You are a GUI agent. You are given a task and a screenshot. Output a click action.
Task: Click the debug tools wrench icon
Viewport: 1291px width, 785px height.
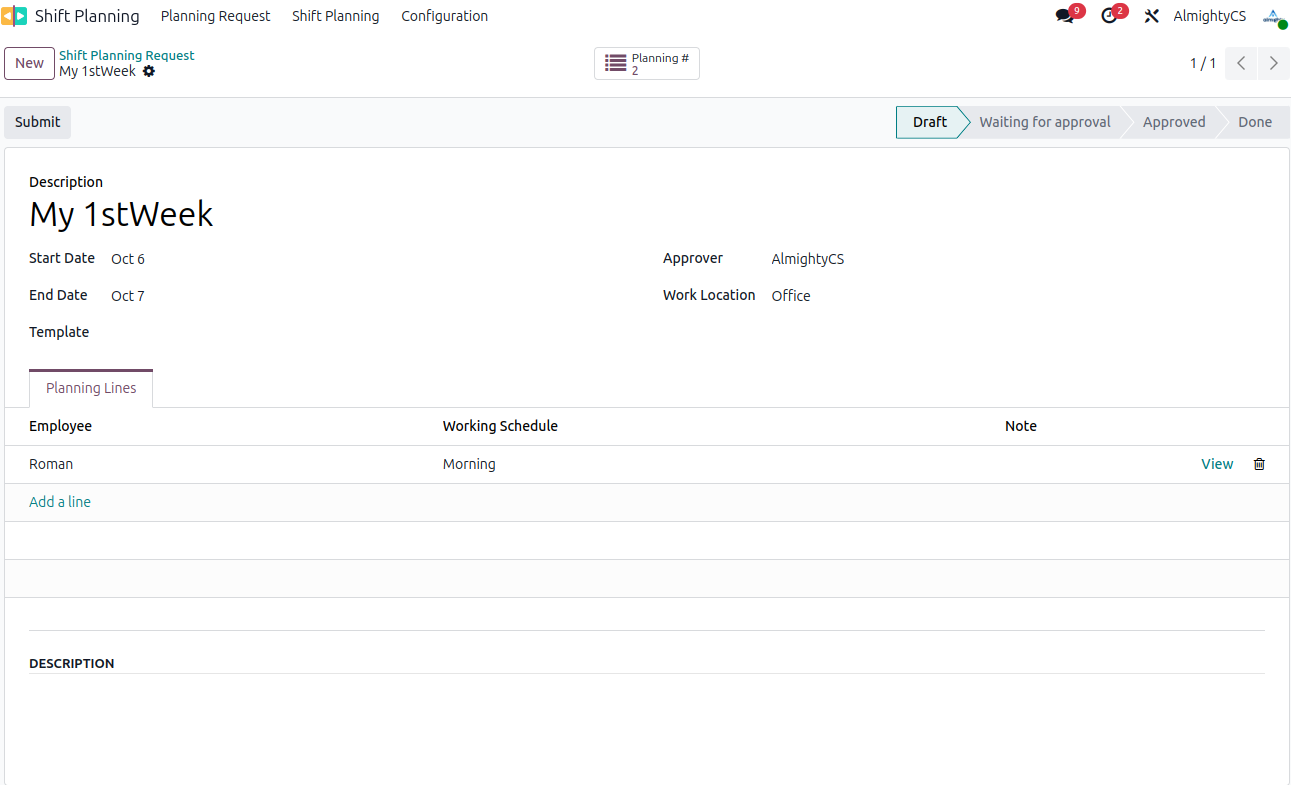[x=1152, y=16]
